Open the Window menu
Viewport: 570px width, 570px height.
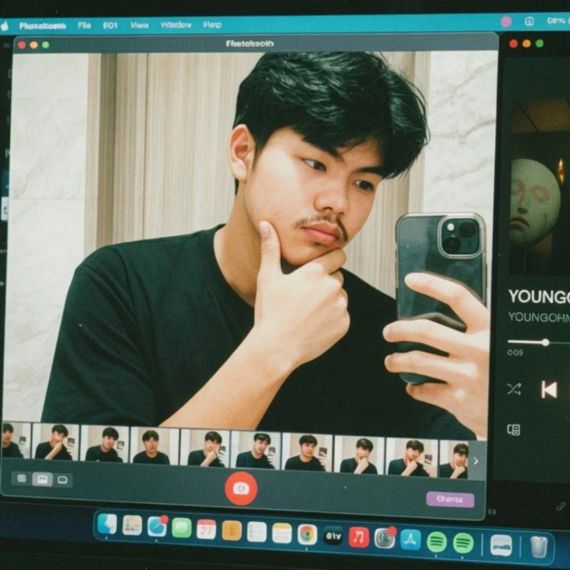176,25
